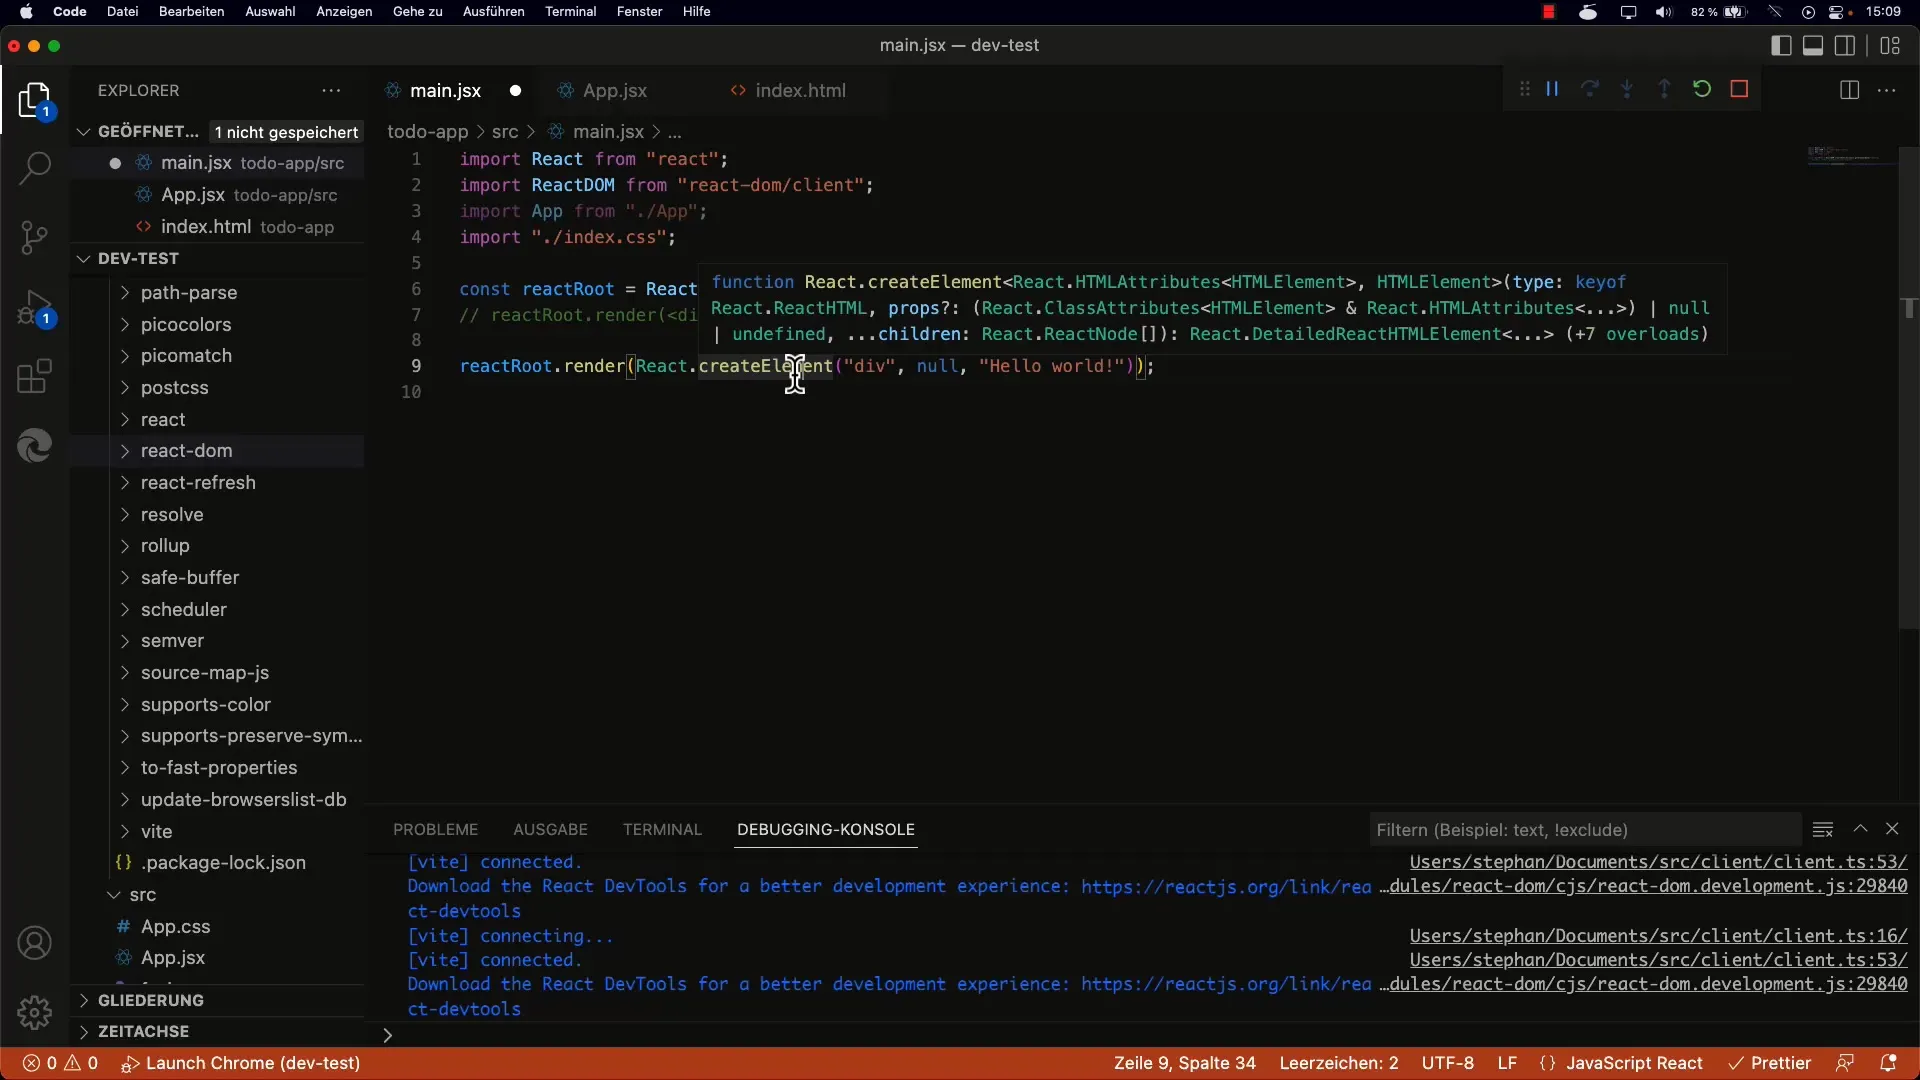This screenshot has width=1920, height=1080.
Task: Click the Step Out debug button
Action: [1665, 89]
